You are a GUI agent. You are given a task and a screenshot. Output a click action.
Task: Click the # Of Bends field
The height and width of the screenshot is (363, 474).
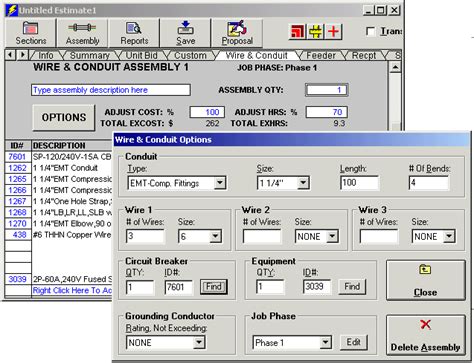tap(429, 183)
